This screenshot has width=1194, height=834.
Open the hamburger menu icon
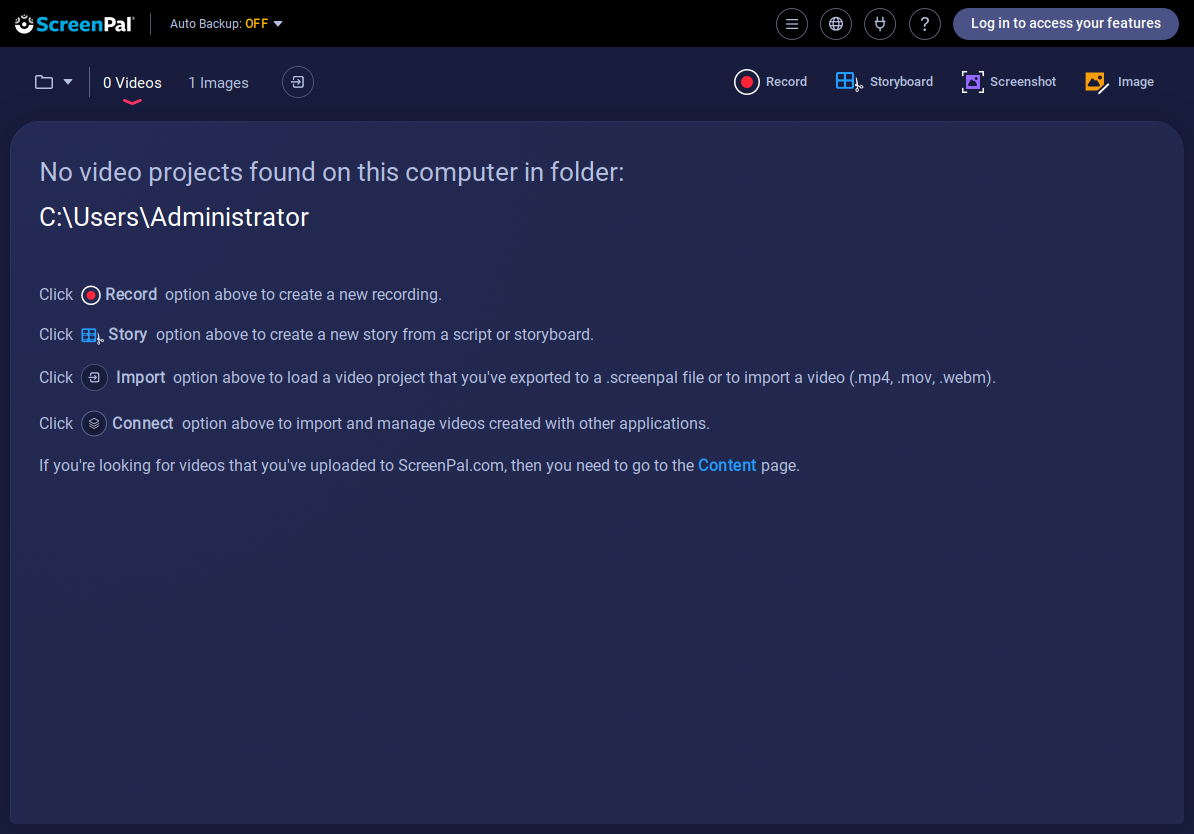pyautogui.click(x=791, y=24)
